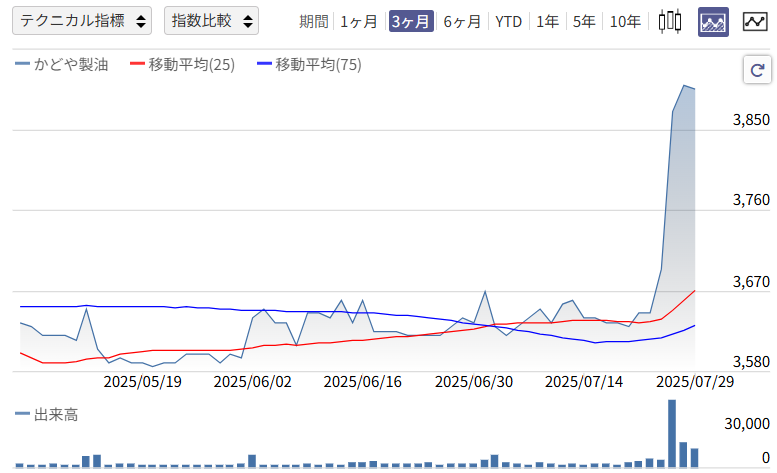The width and height of the screenshot is (777, 473).
Task: Click the chart reload icon
Action: [757, 70]
